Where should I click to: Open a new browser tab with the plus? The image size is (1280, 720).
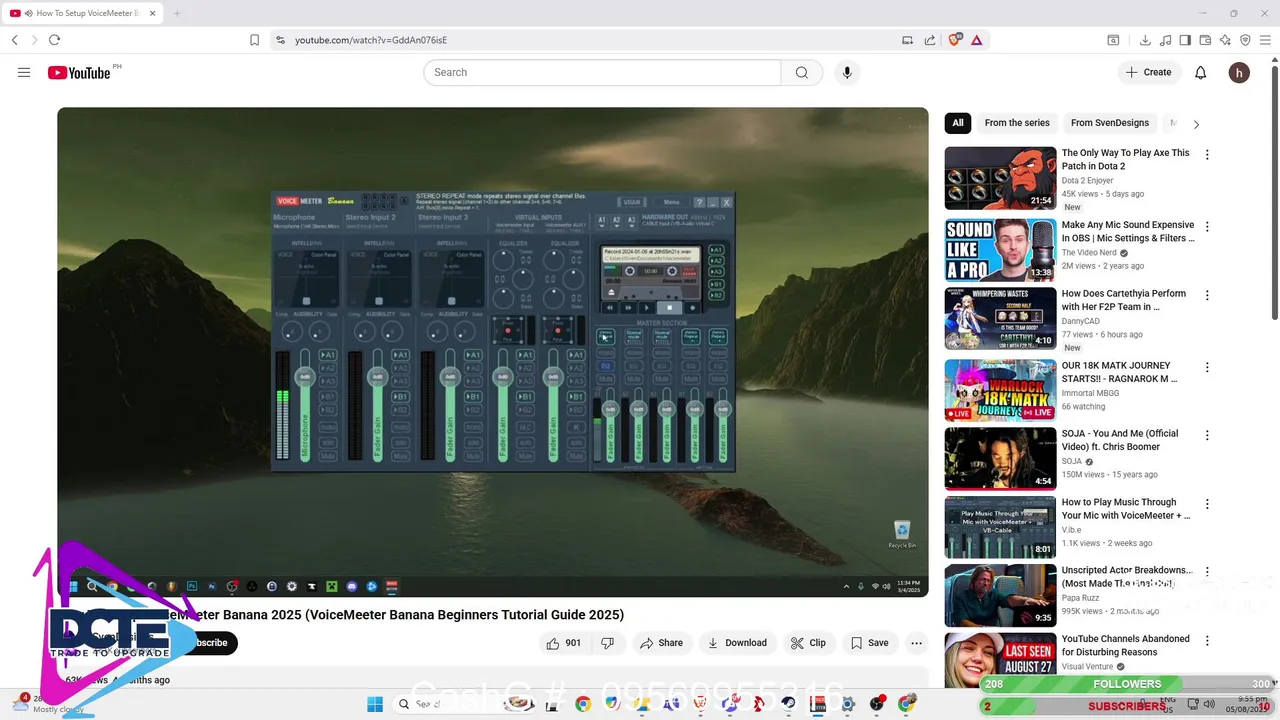[177, 13]
